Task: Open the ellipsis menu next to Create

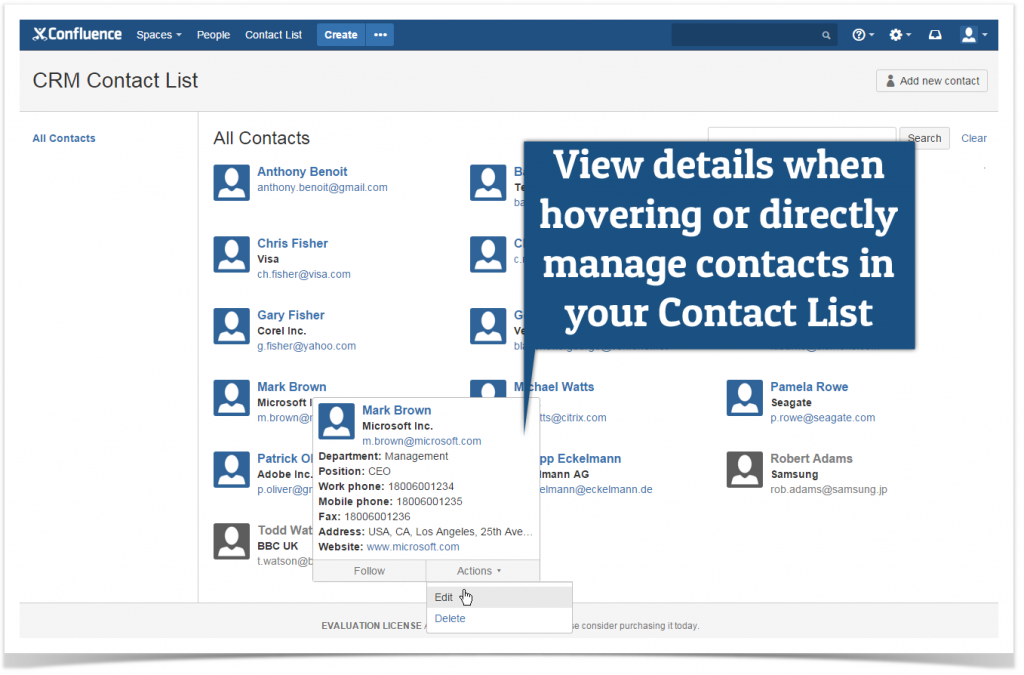Action: pos(379,34)
